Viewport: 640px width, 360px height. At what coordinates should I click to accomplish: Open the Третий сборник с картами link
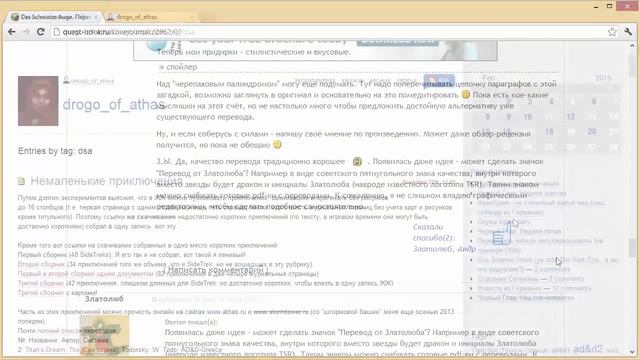pyautogui.click(x=58, y=293)
